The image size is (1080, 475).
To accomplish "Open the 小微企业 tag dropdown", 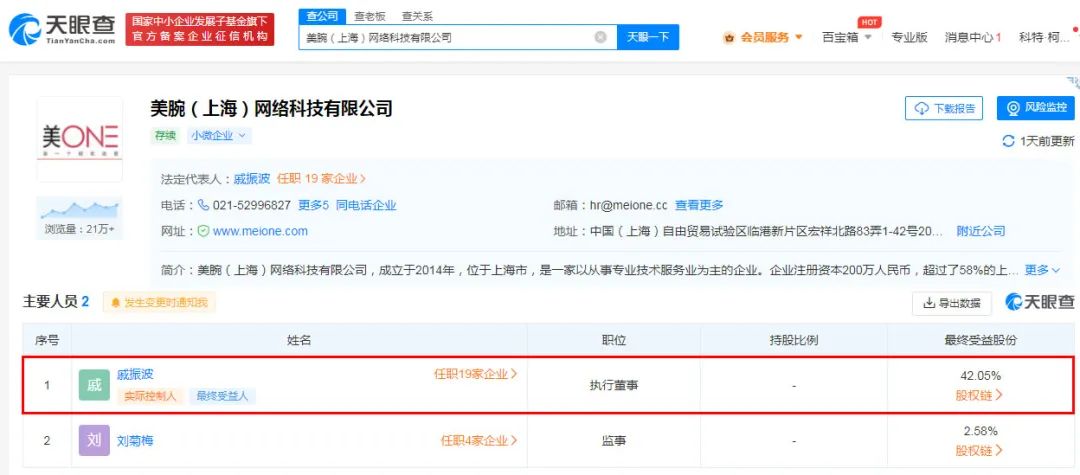I will click(218, 136).
